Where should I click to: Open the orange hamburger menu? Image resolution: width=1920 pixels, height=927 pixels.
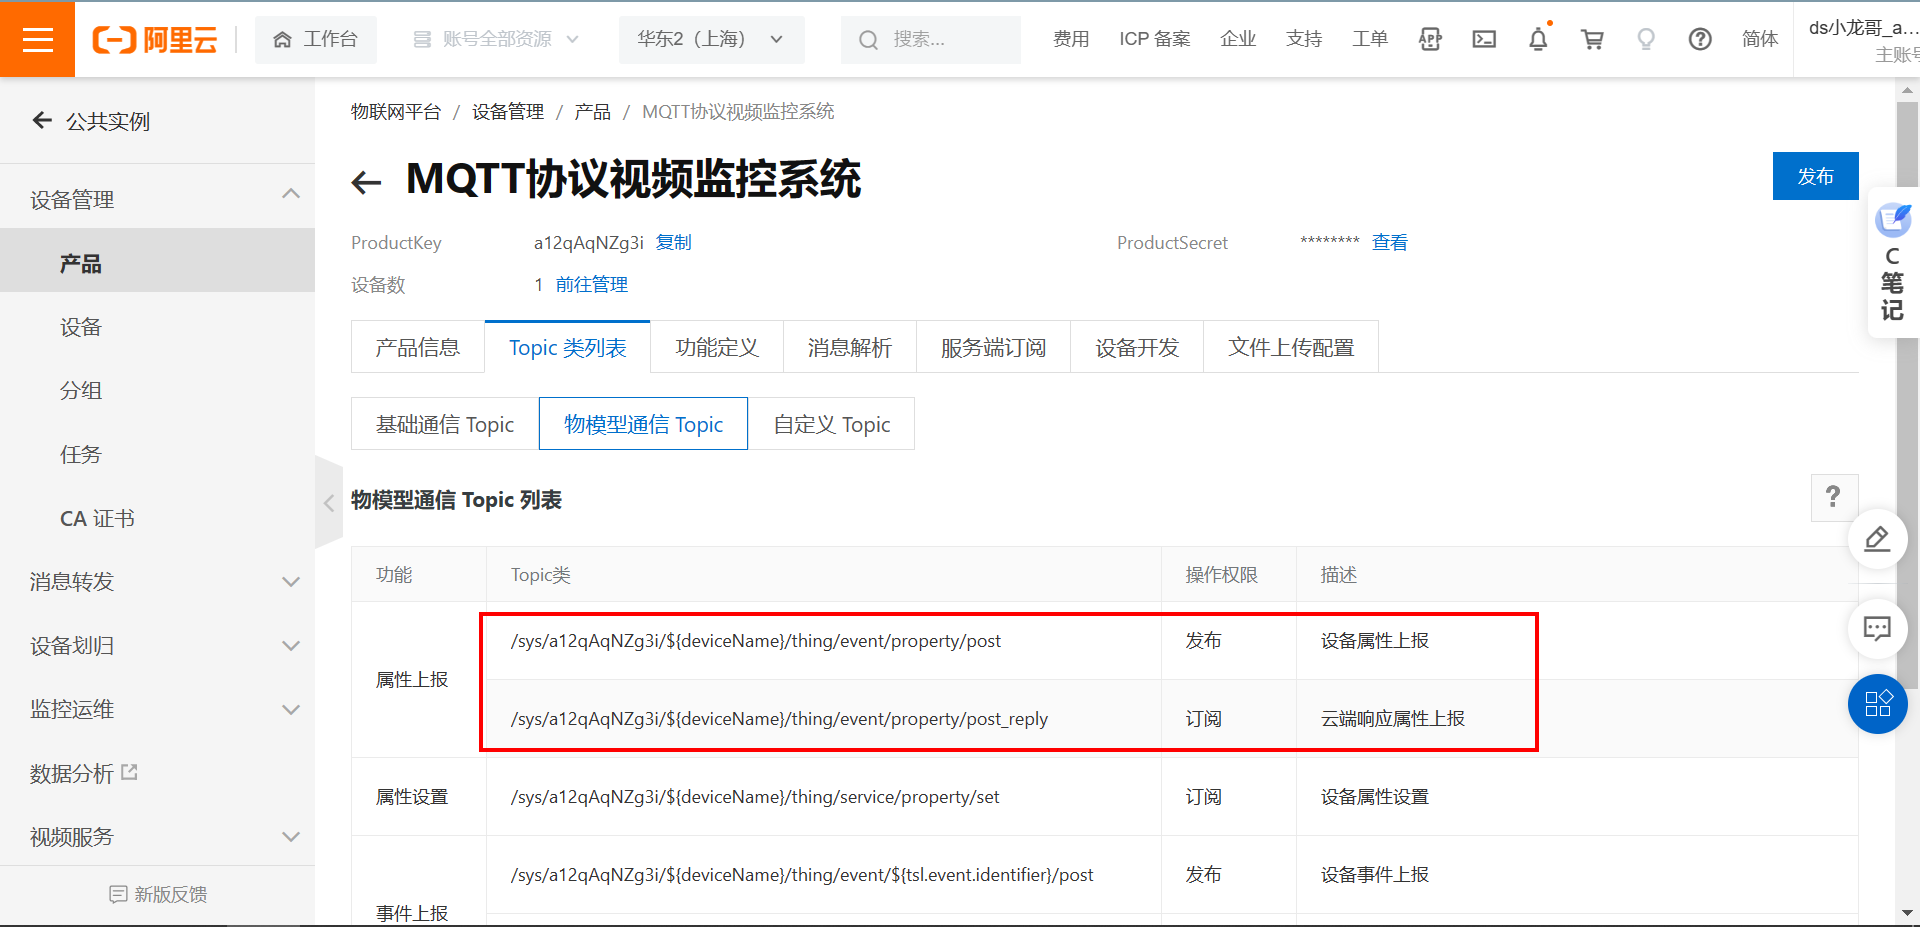pos(37,39)
